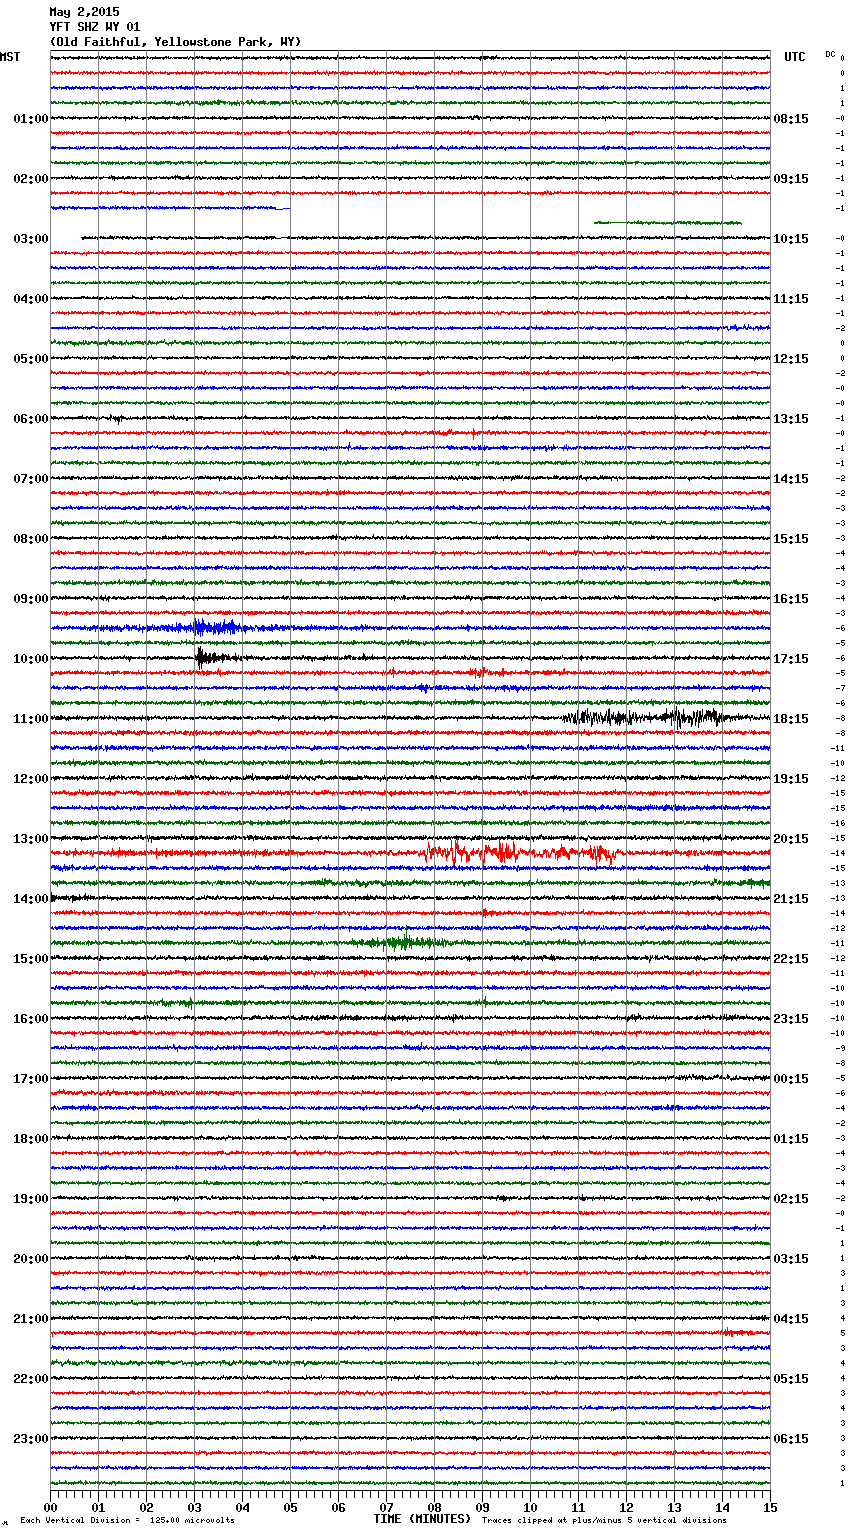850x1534 pixels.
Task: Click the 23:15 UTC time label
Action: tap(791, 1019)
